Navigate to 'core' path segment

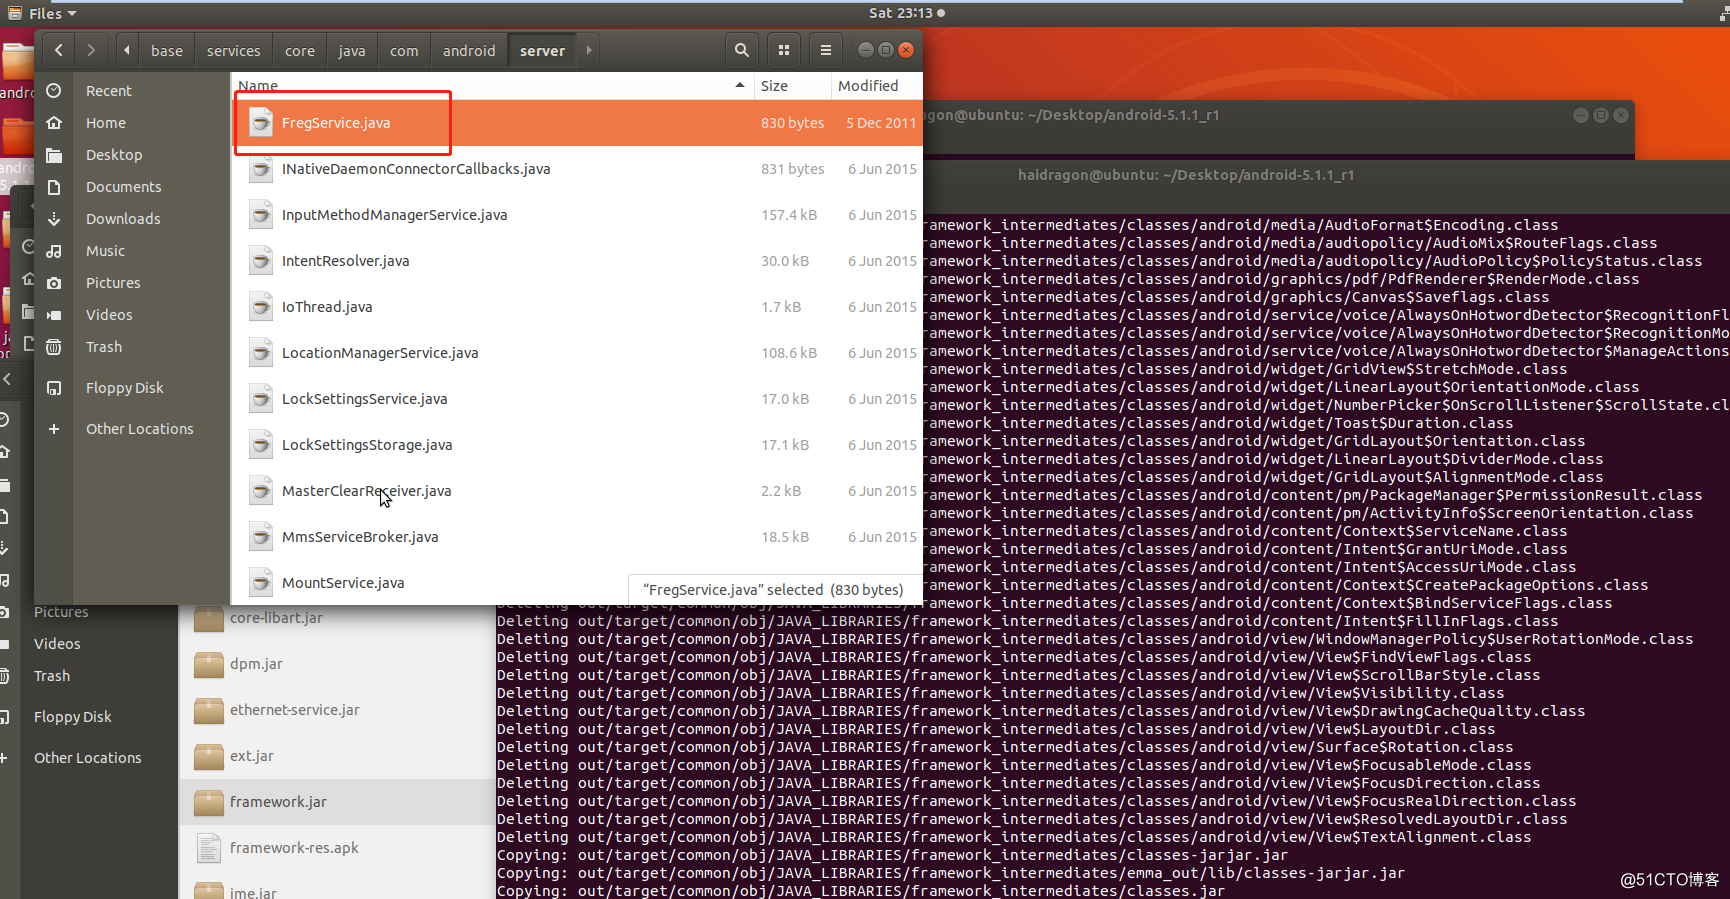click(299, 51)
